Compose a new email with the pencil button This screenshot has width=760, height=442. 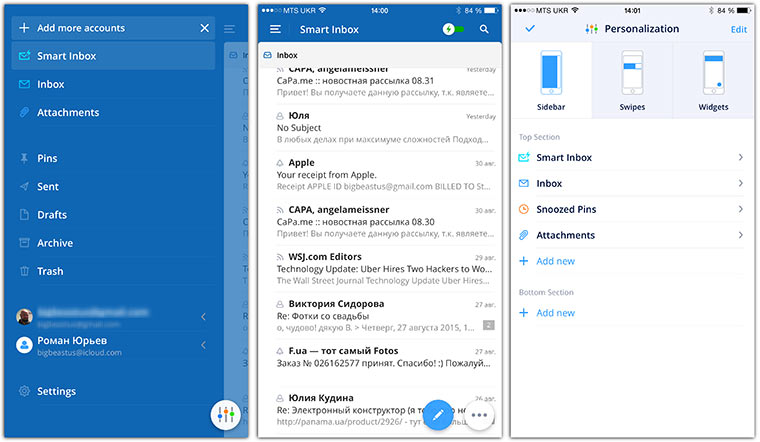(438, 415)
